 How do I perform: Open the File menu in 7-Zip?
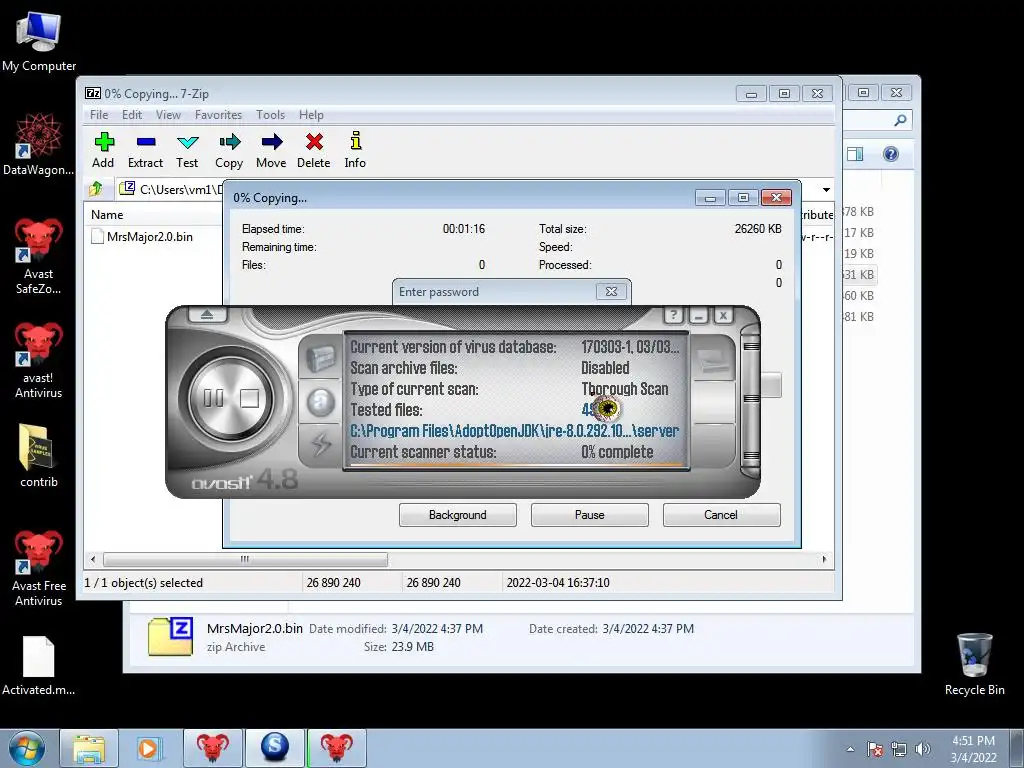[99, 115]
